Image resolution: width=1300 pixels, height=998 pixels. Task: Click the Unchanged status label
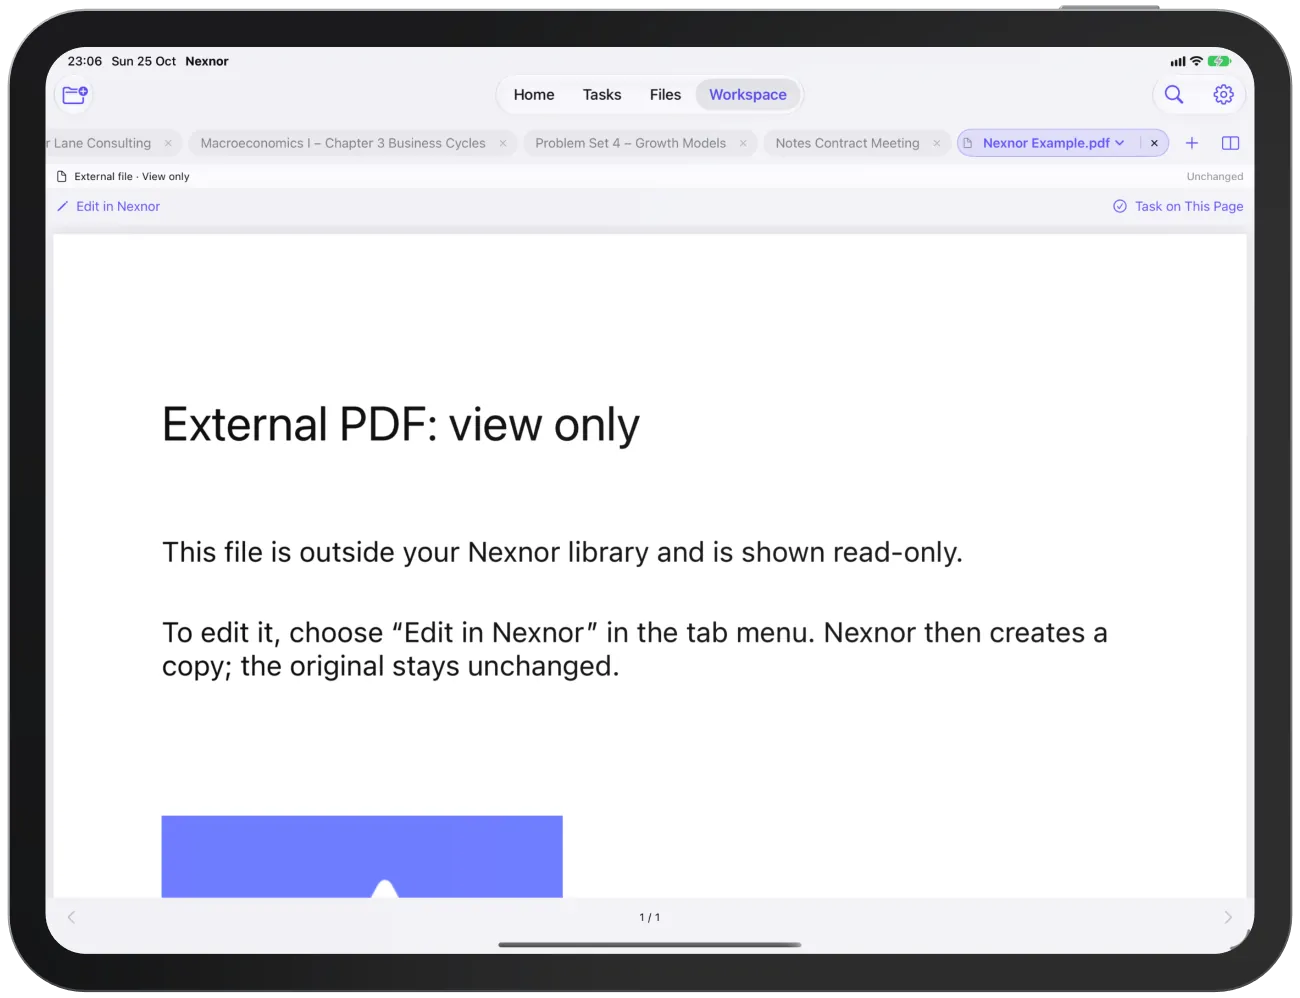[x=1215, y=176]
